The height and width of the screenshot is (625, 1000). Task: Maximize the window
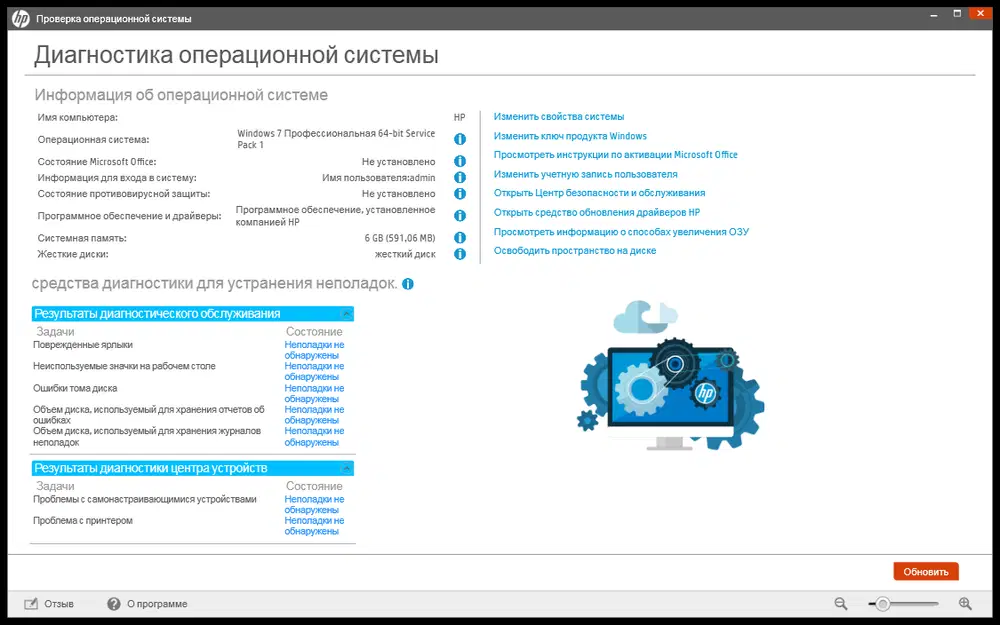coord(957,13)
